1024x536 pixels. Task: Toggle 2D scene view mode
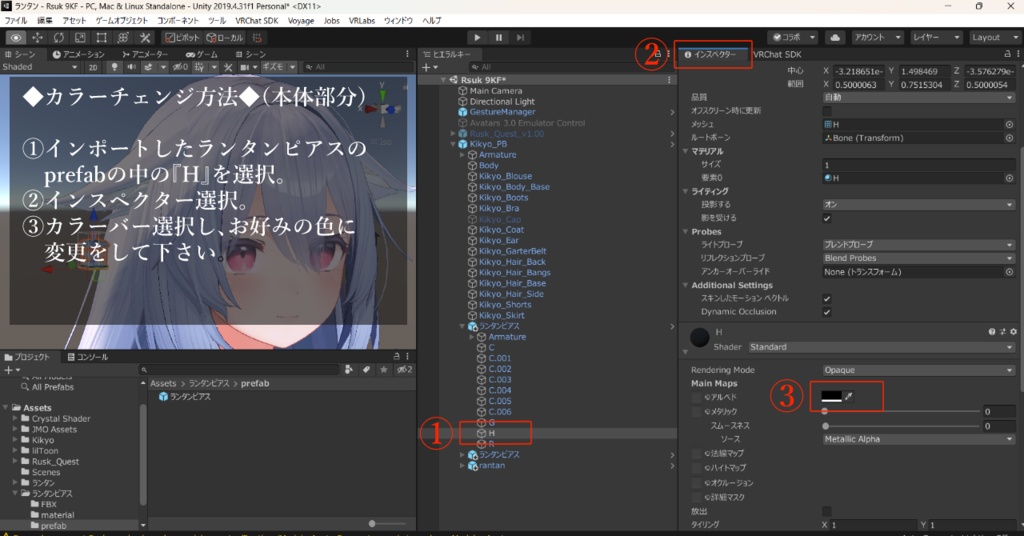click(93, 67)
